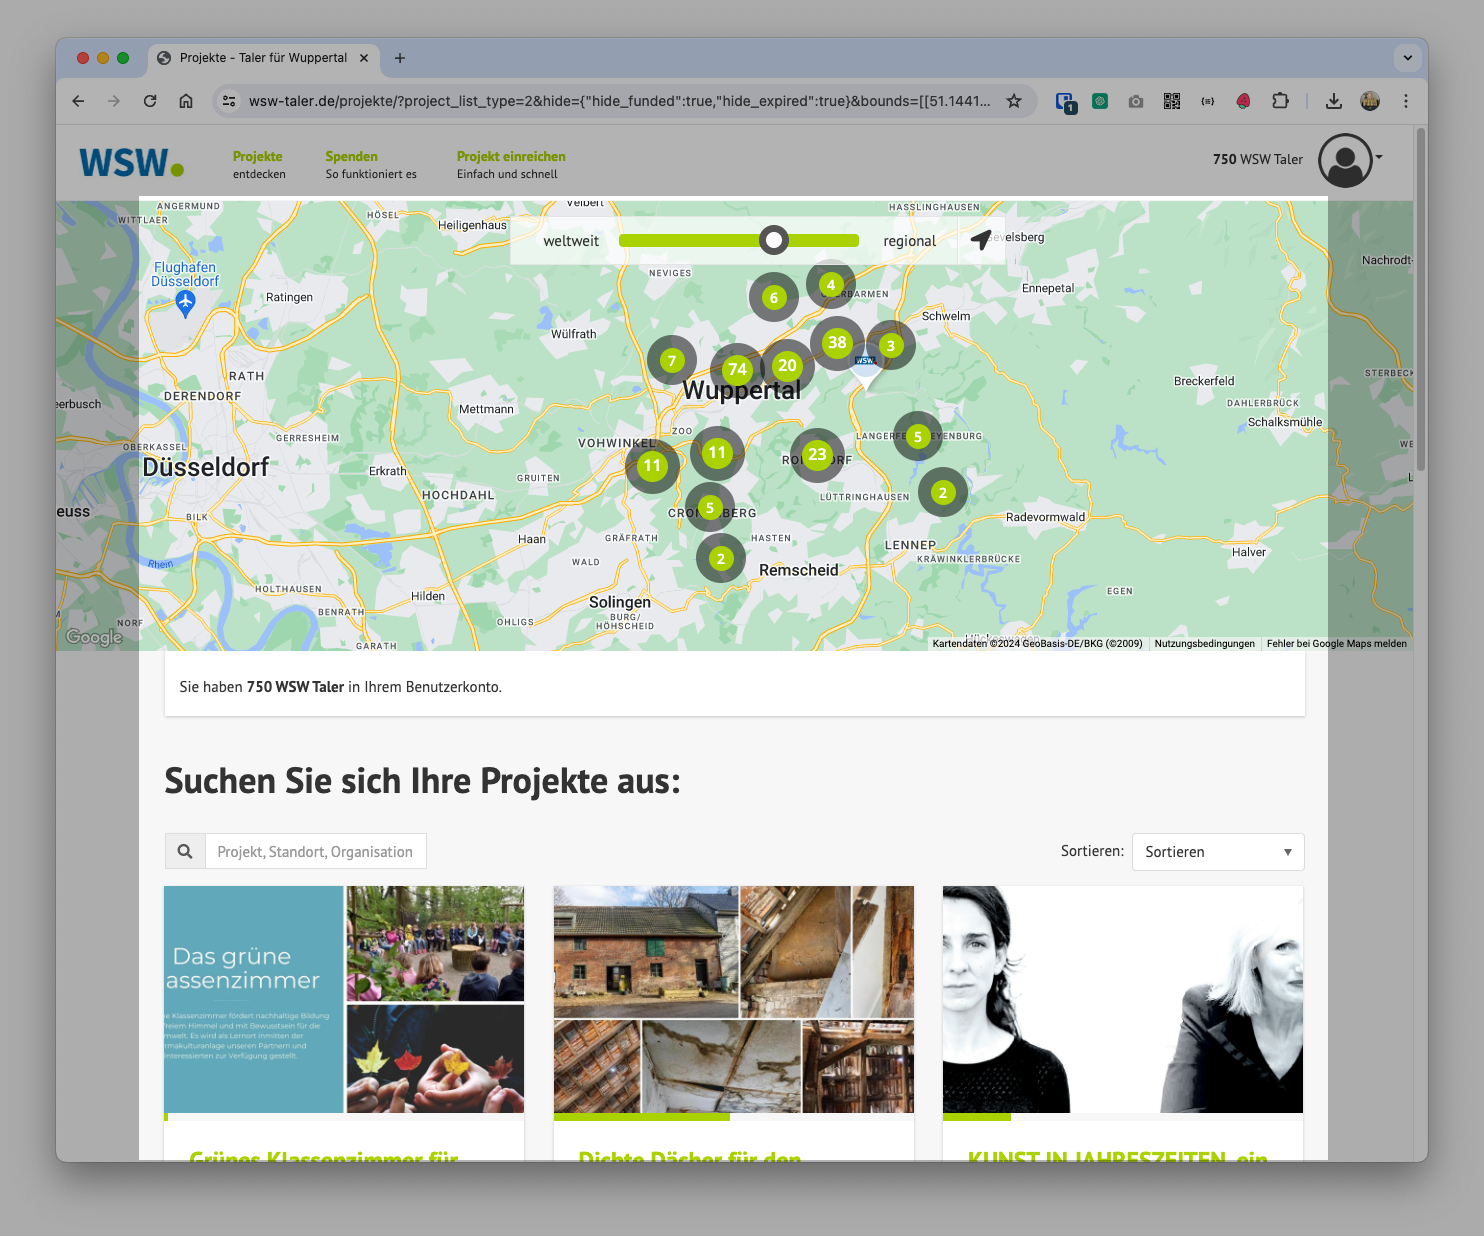
Task: Click the map cluster marker 23
Action: pos(817,454)
